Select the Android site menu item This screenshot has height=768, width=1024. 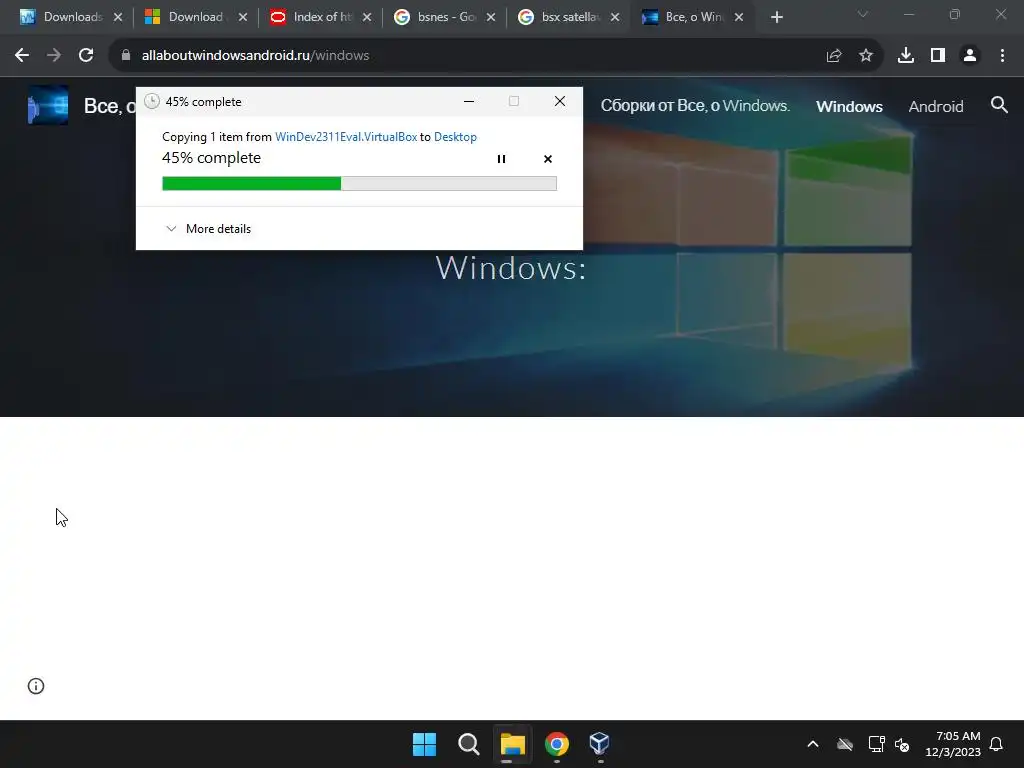coord(936,106)
